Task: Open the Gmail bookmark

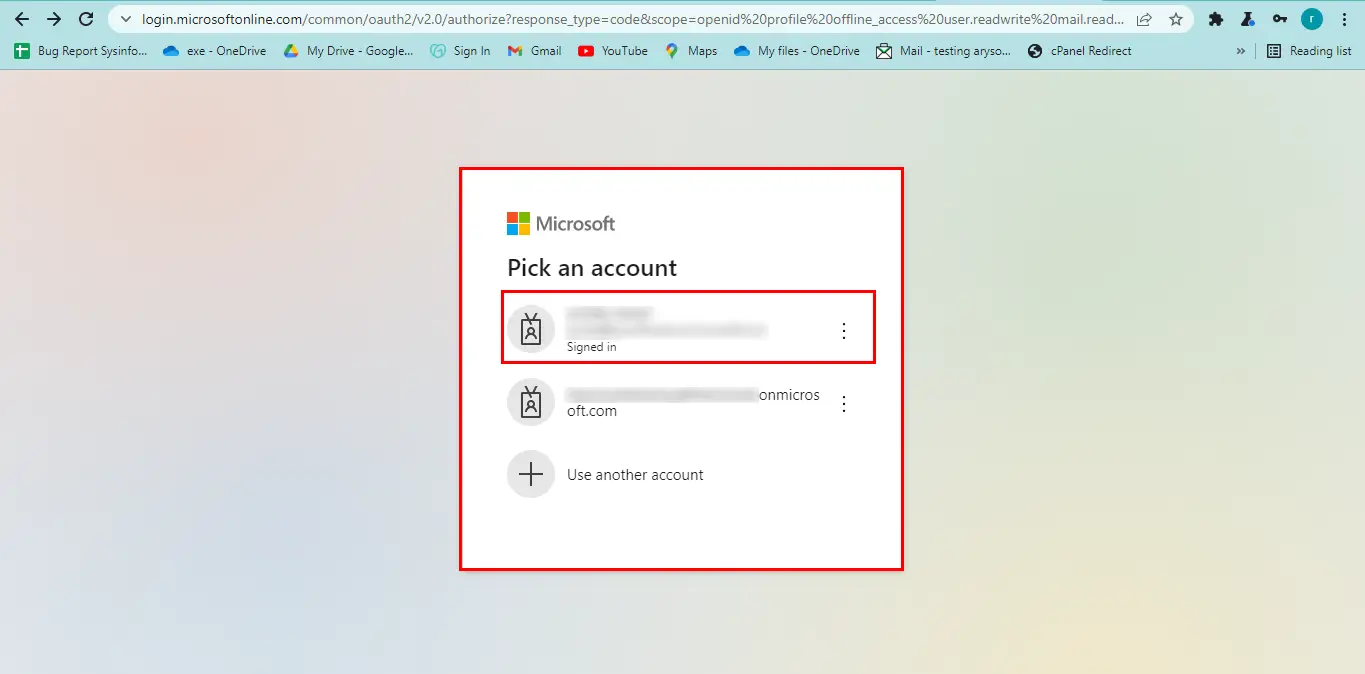Action: pos(534,51)
